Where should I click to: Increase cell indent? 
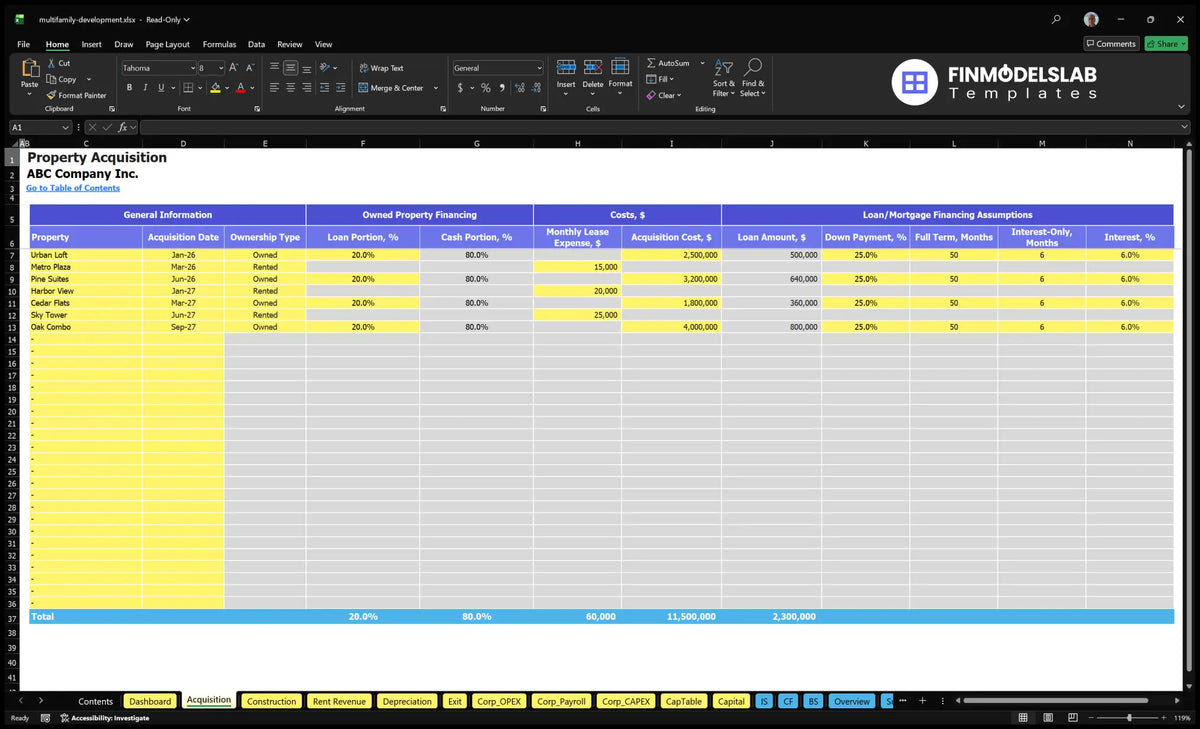click(338, 88)
